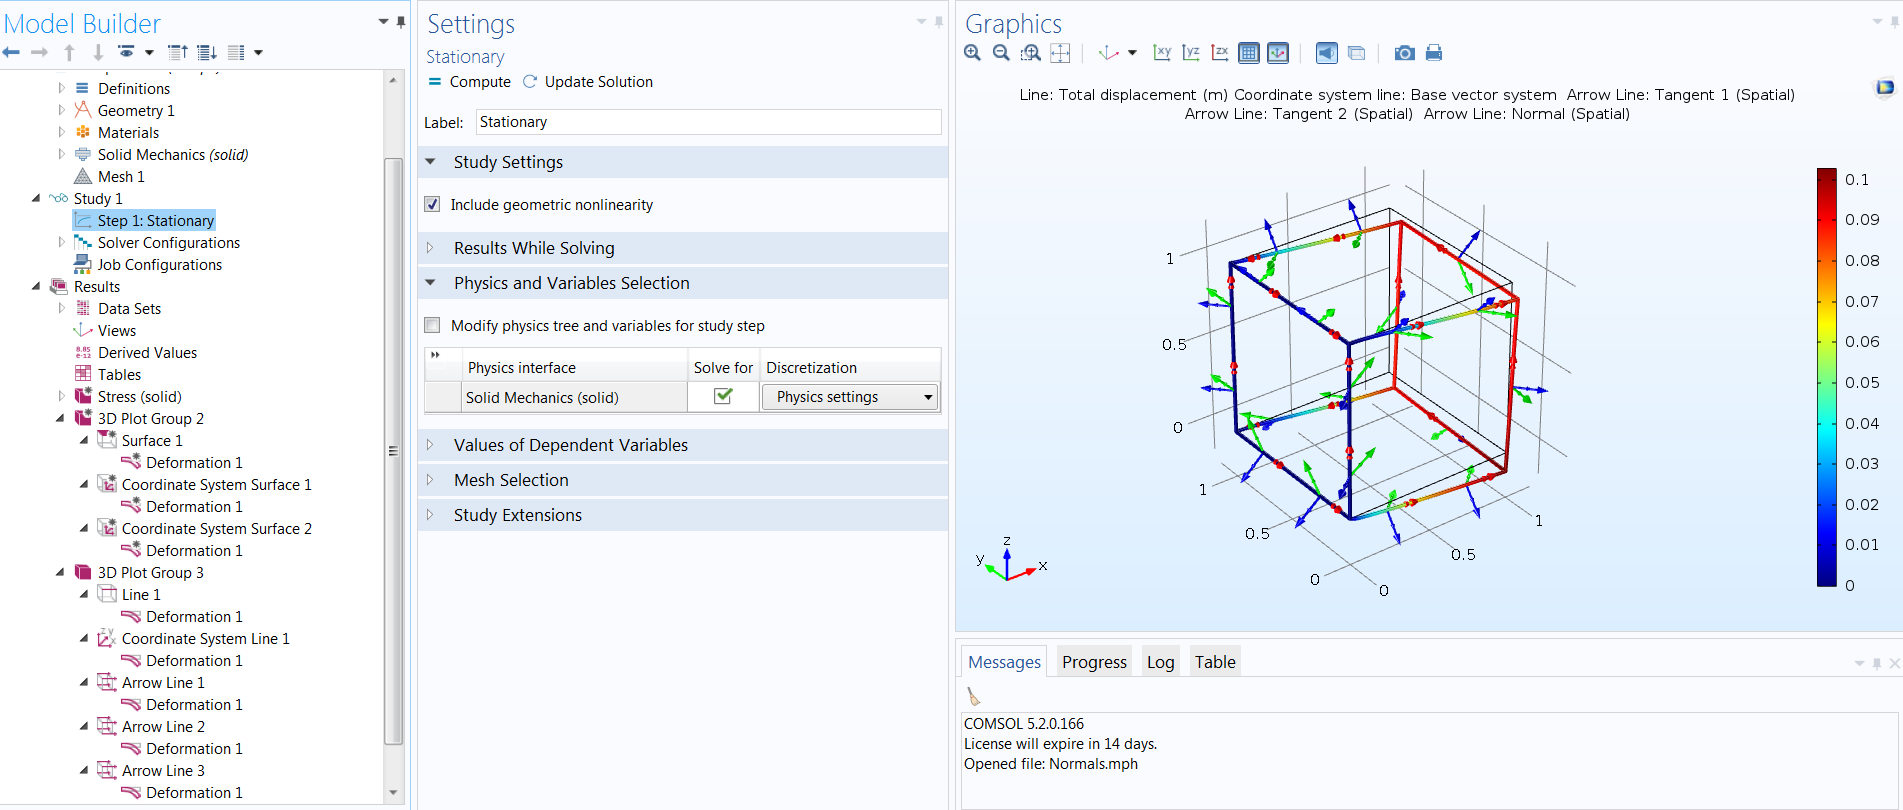The image size is (1903, 810).
Task: Expand the Mesh Selection section
Action: coord(510,480)
